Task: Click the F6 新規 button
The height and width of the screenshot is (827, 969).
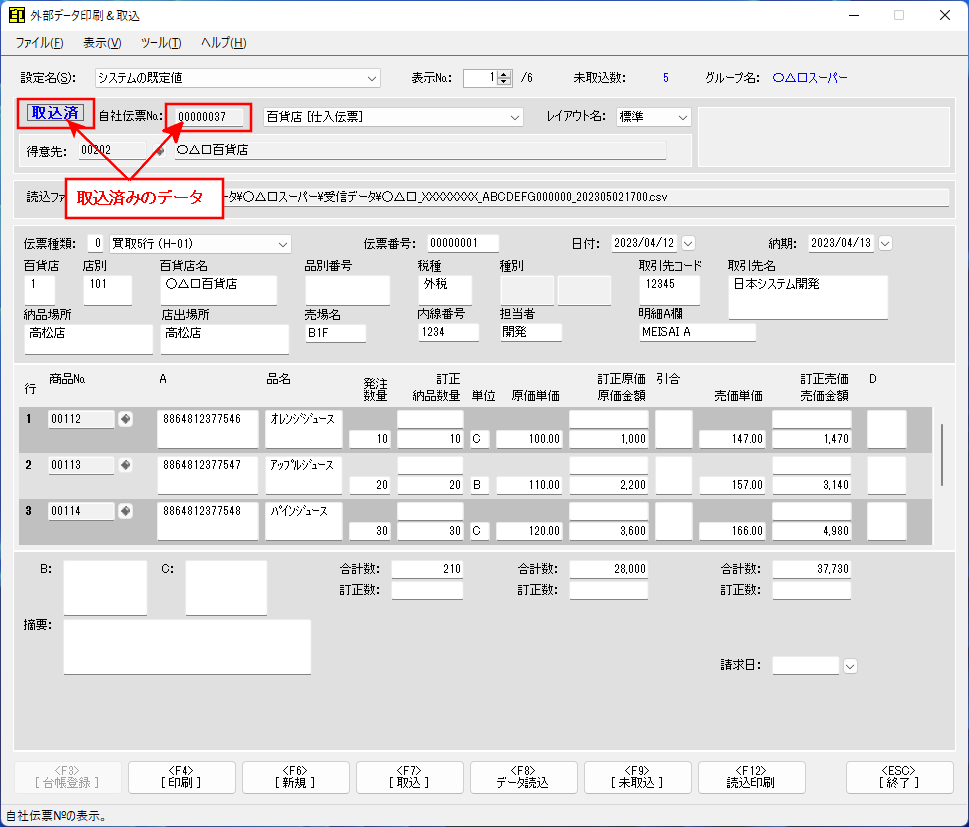Action: [295, 777]
